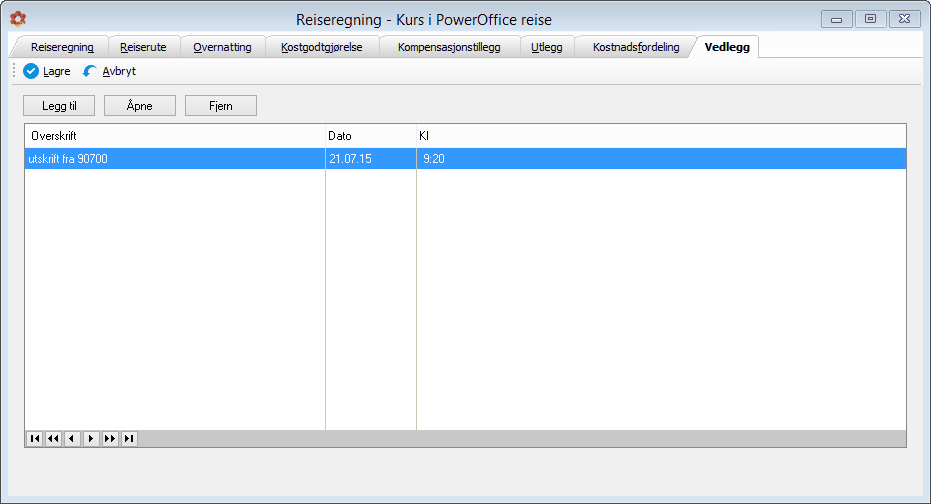Select the row 'utskrift fra 90700'
This screenshot has width=931, height=504.
466,159
